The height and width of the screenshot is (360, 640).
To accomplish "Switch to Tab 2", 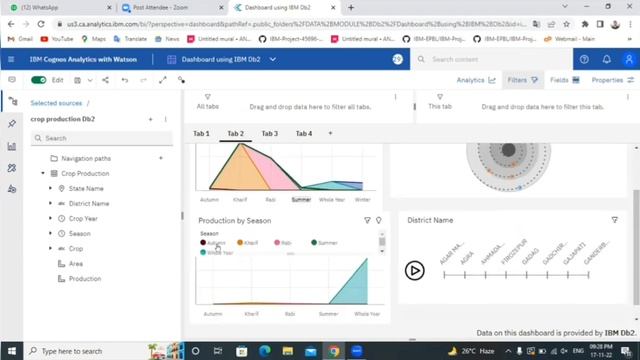I will click(236, 133).
